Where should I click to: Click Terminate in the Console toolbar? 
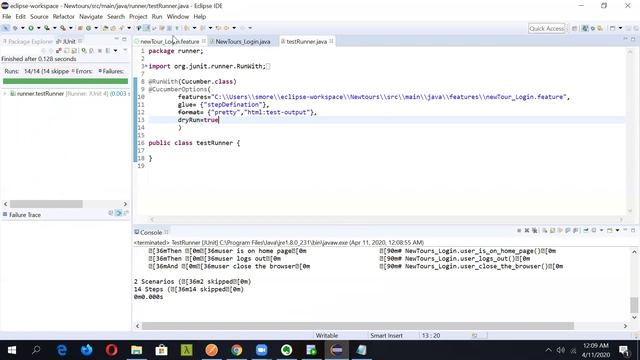point(519,231)
